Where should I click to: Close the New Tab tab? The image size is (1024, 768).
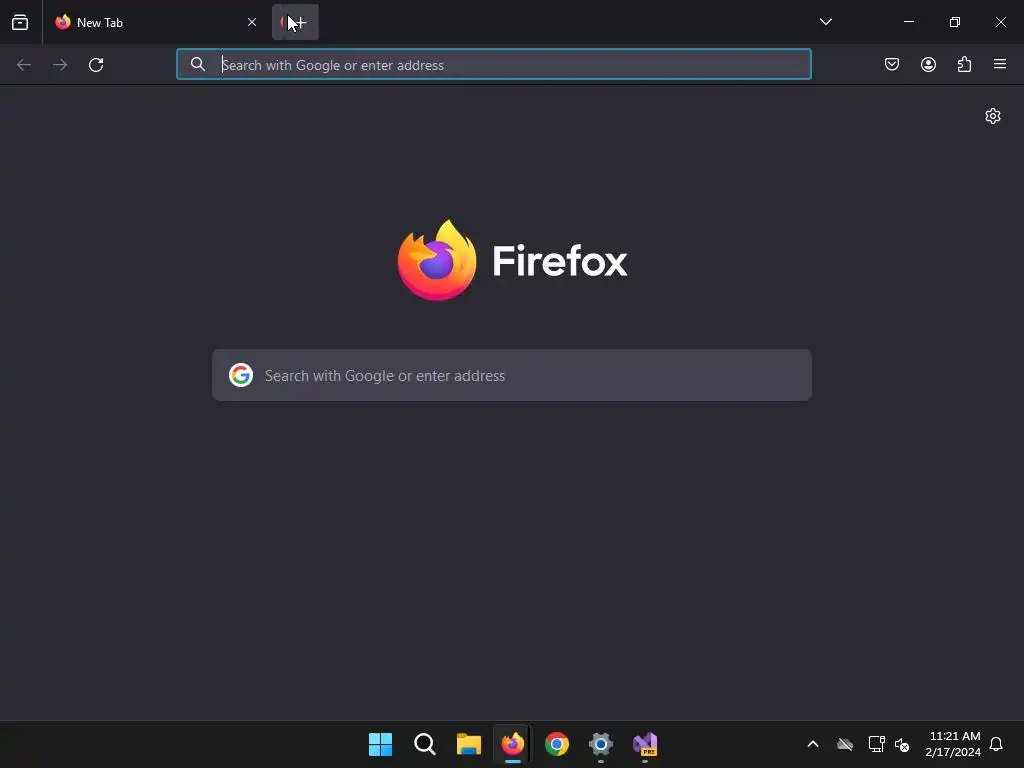(251, 22)
